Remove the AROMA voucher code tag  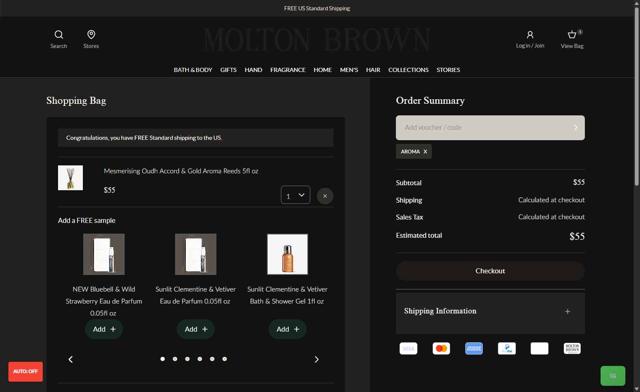(425, 151)
